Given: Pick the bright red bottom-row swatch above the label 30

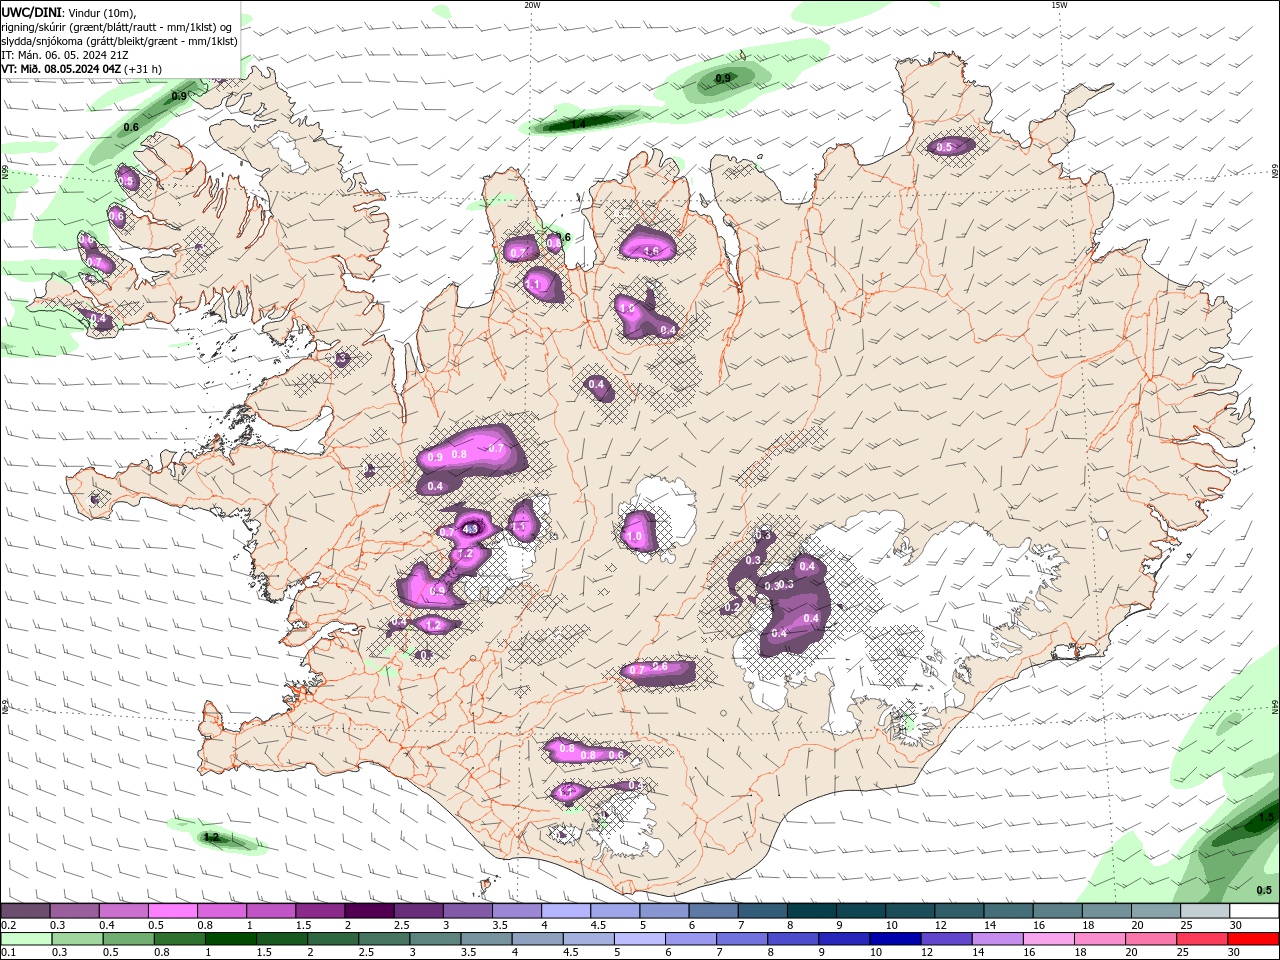Looking at the screenshot, I should pos(1252,939).
